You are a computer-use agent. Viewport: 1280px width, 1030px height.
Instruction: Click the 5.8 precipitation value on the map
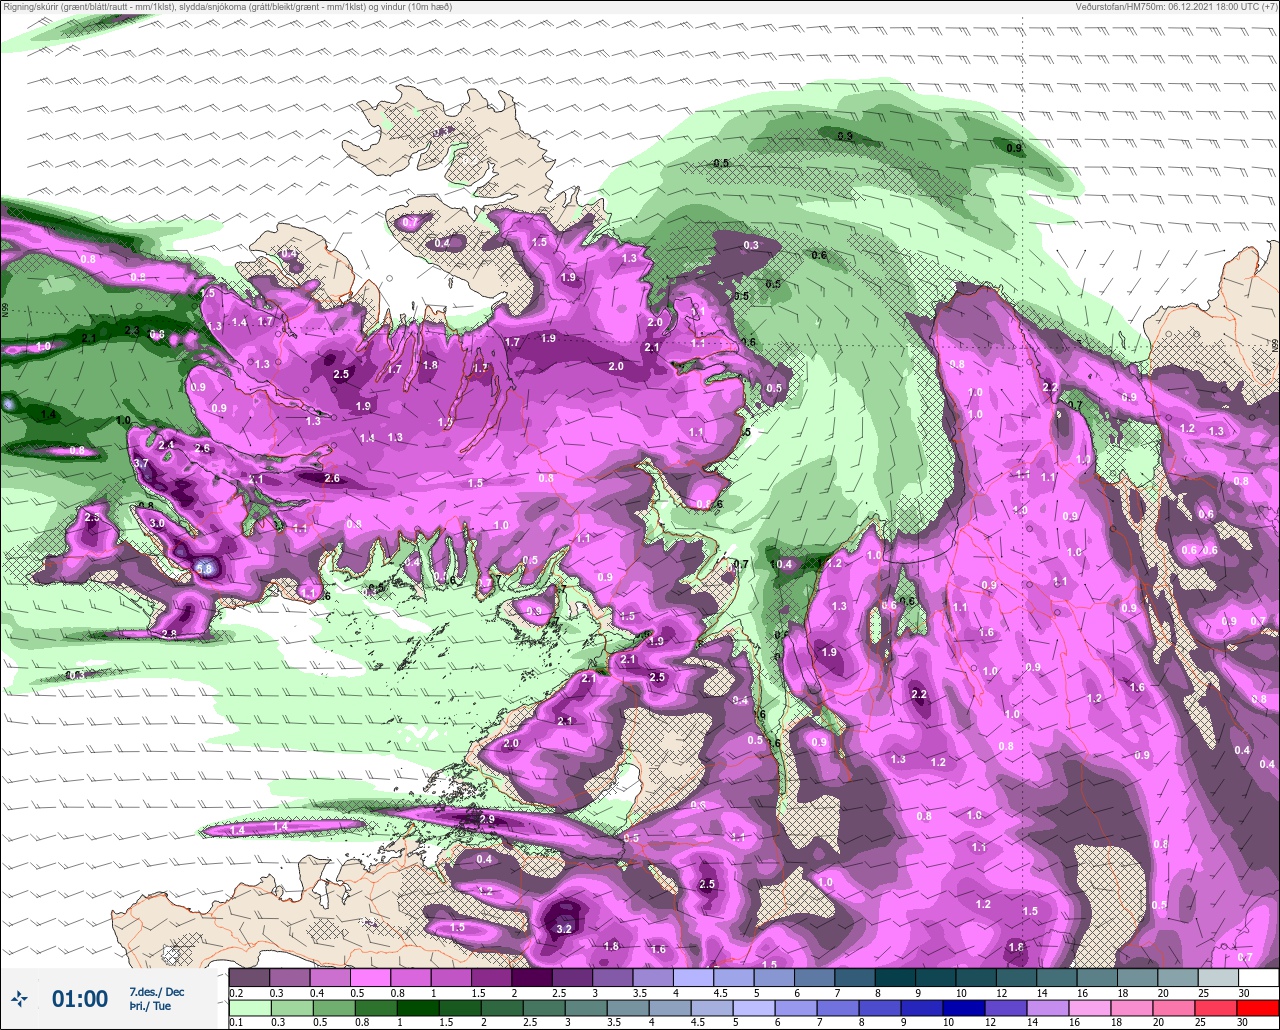tap(205, 568)
